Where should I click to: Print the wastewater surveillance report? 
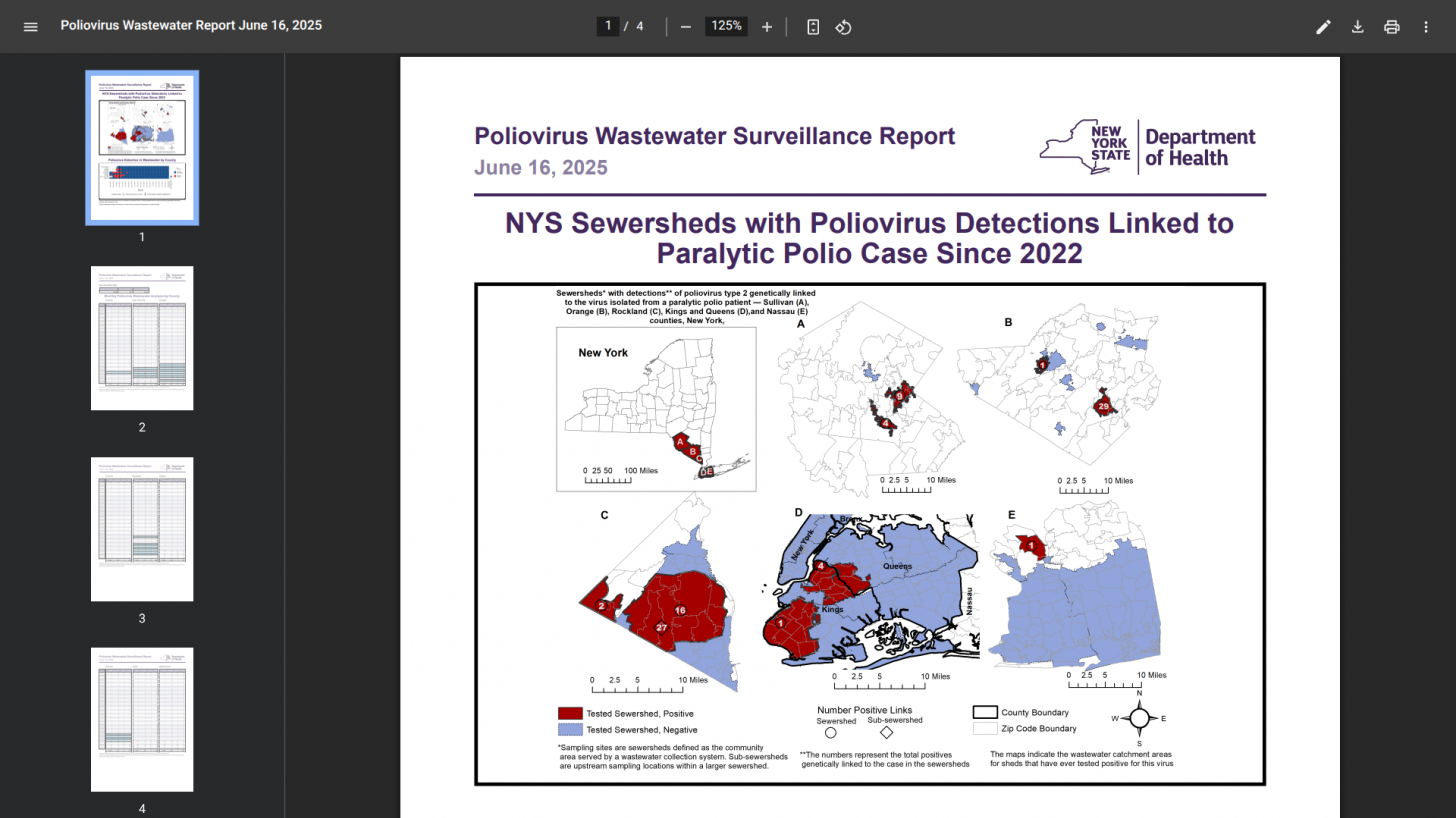click(1391, 27)
